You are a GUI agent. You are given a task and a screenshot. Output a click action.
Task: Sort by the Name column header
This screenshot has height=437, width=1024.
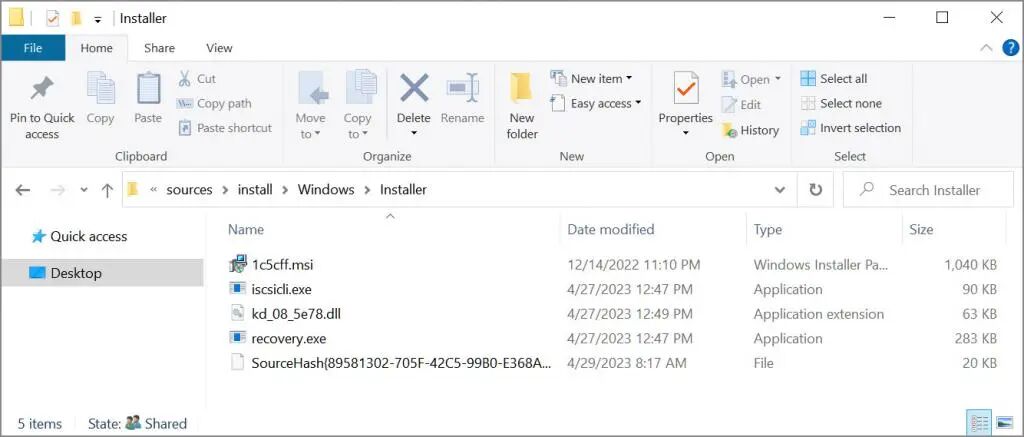(x=246, y=229)
